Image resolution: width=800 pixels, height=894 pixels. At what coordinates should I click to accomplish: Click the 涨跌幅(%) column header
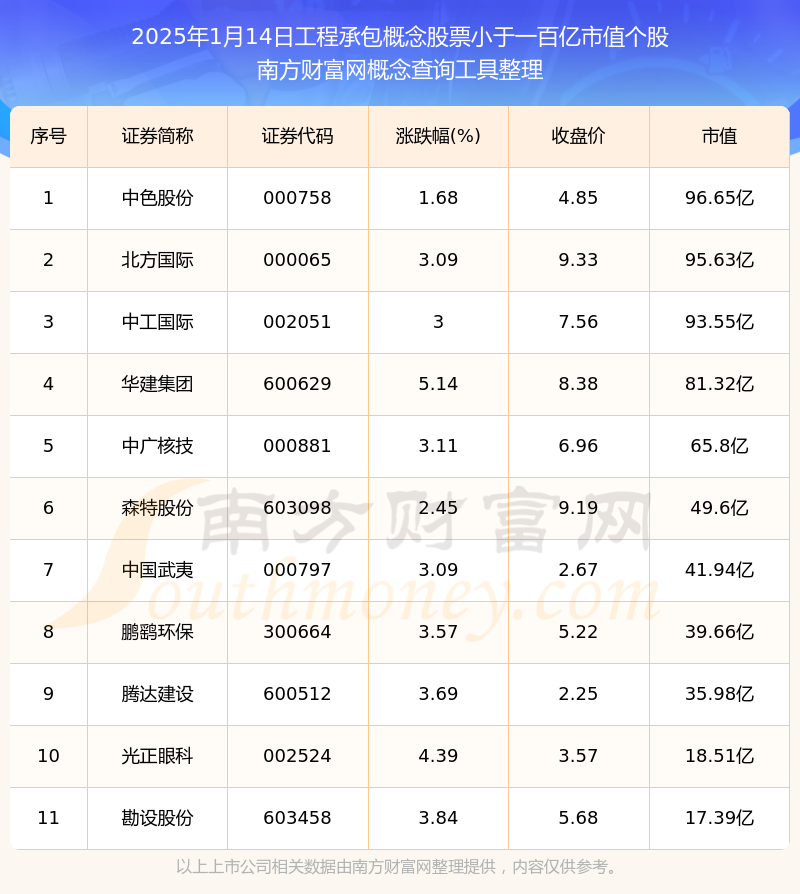point(438,136)
